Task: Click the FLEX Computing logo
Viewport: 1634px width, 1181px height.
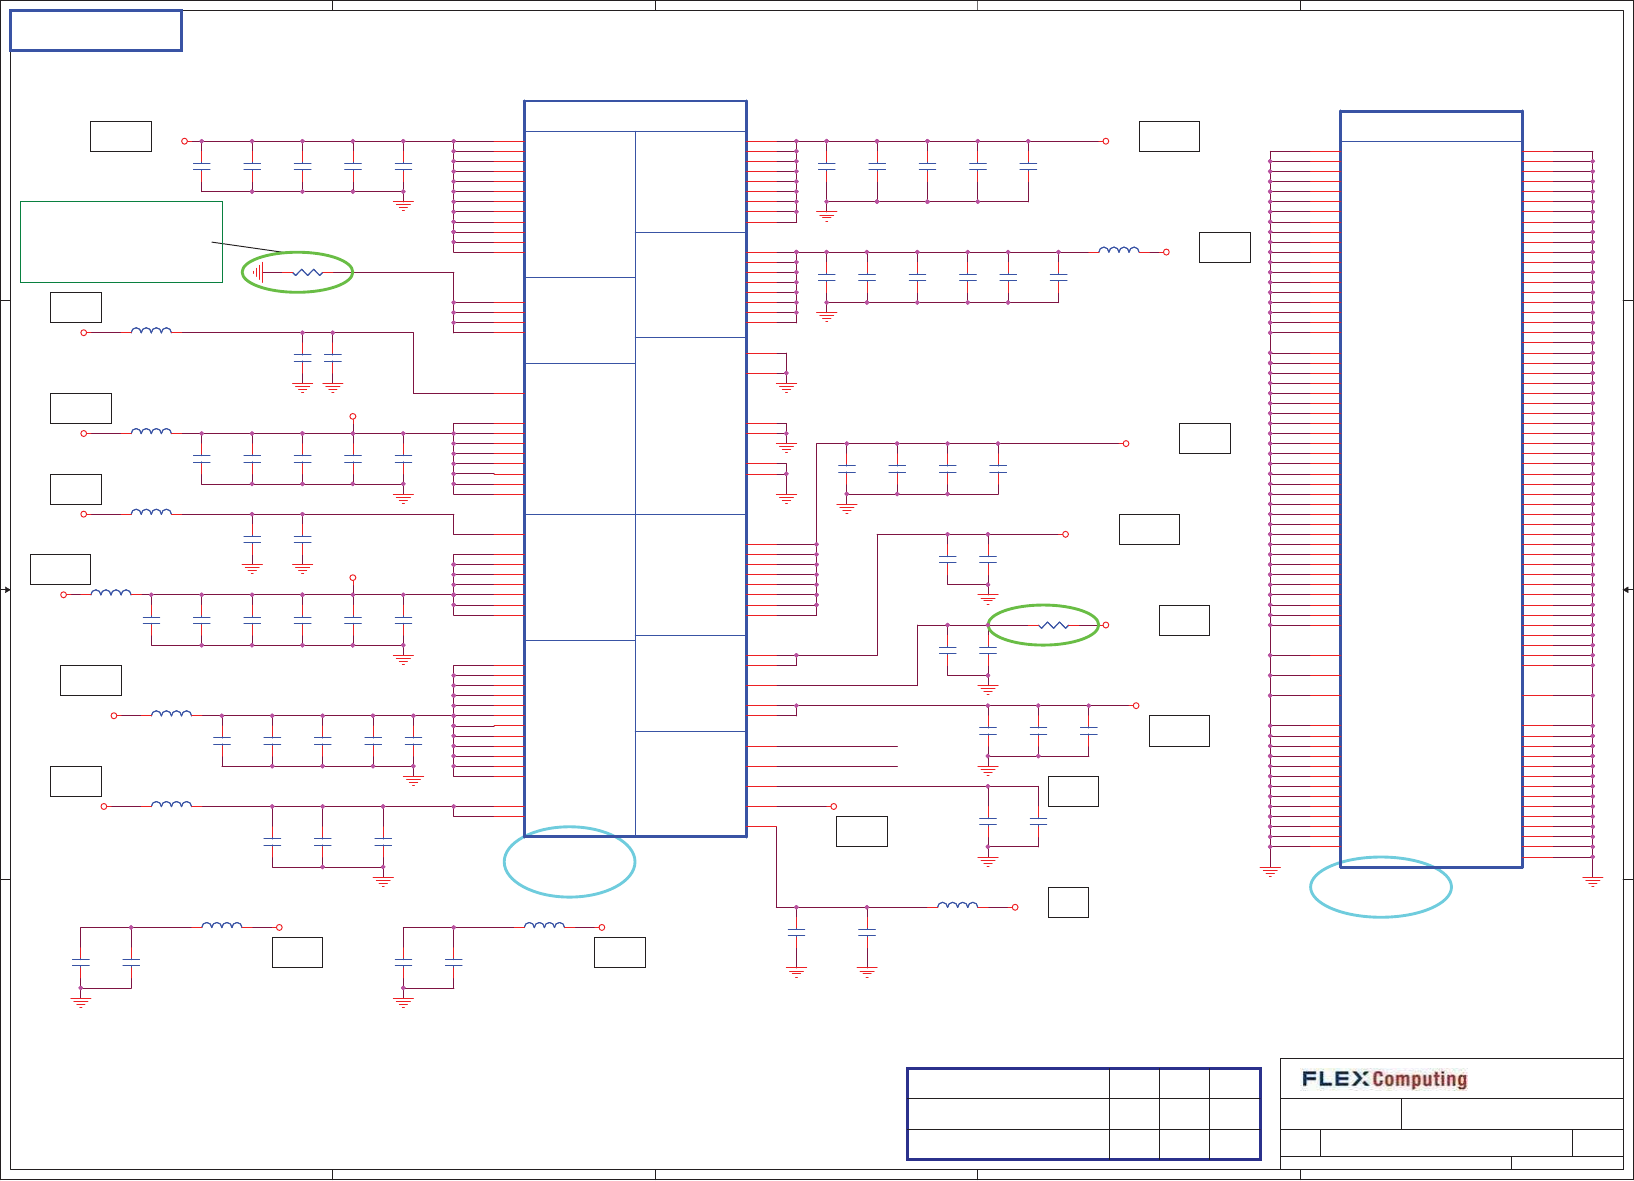Action: 1384,1079
